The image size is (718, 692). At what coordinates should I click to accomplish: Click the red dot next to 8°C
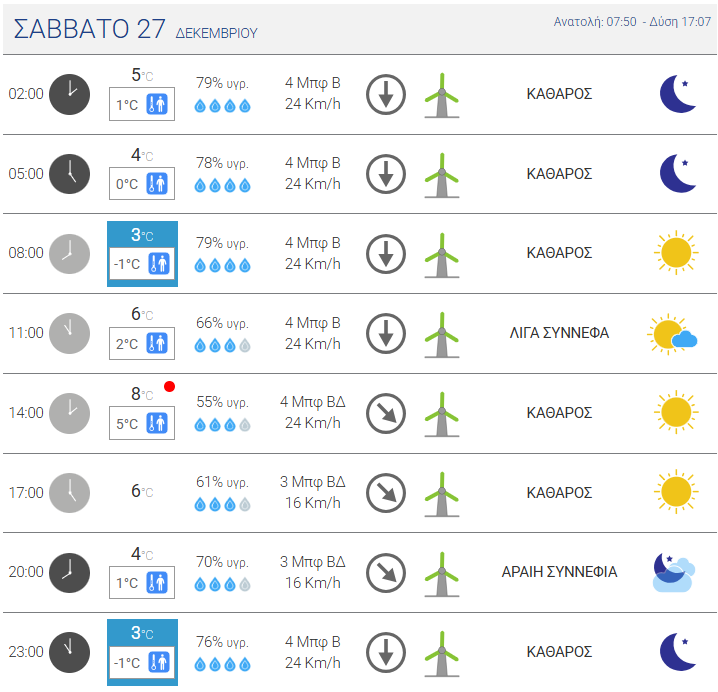[169, 387]
